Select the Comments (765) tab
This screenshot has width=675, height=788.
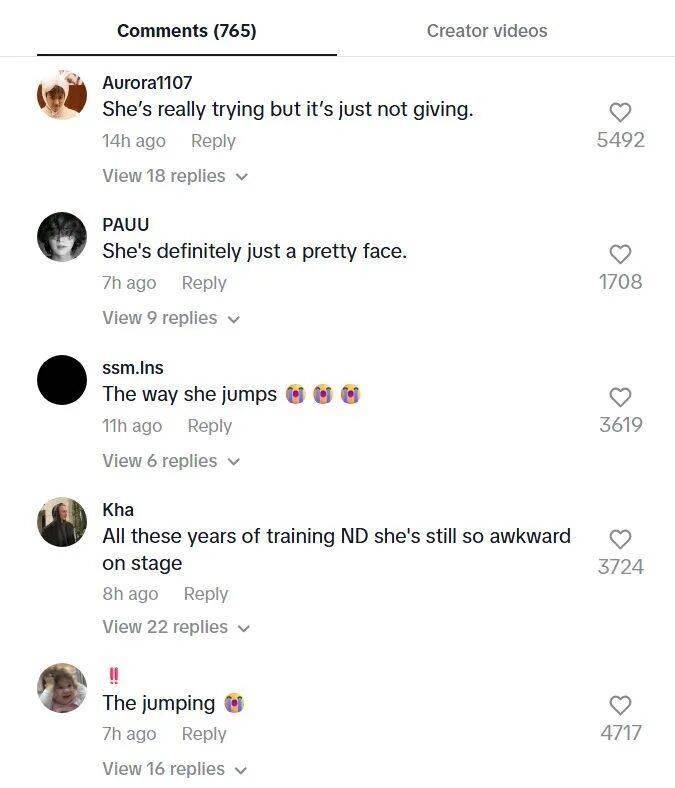point(187,31)
